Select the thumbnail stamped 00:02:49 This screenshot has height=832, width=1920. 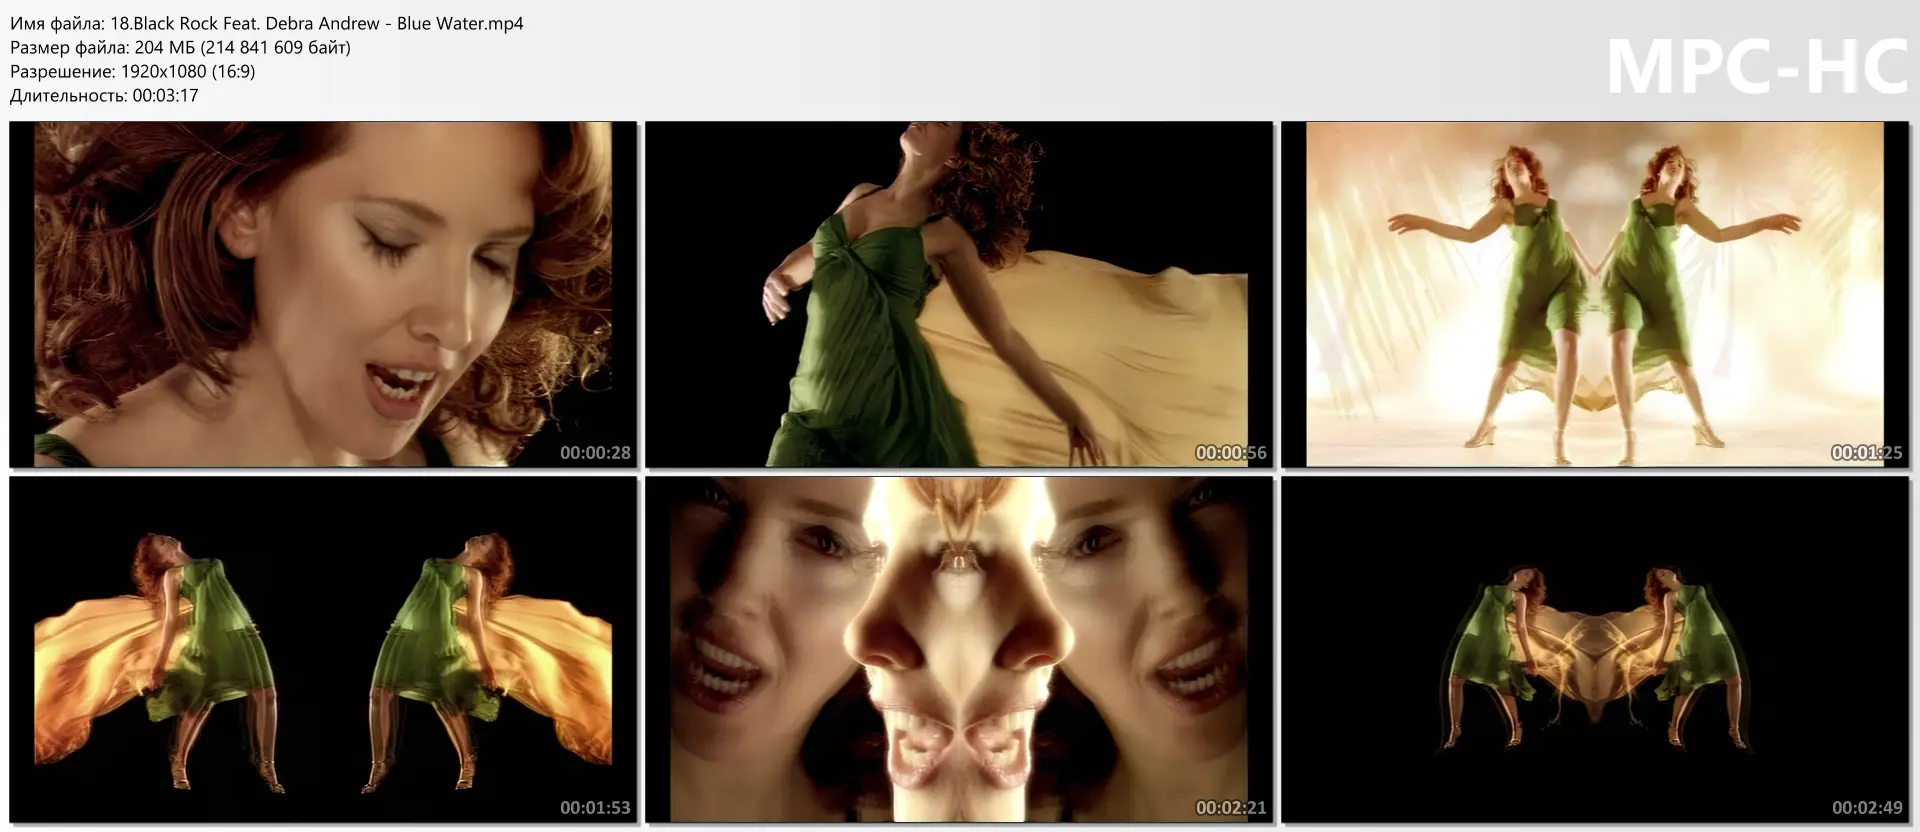(x=1594, y=649)
